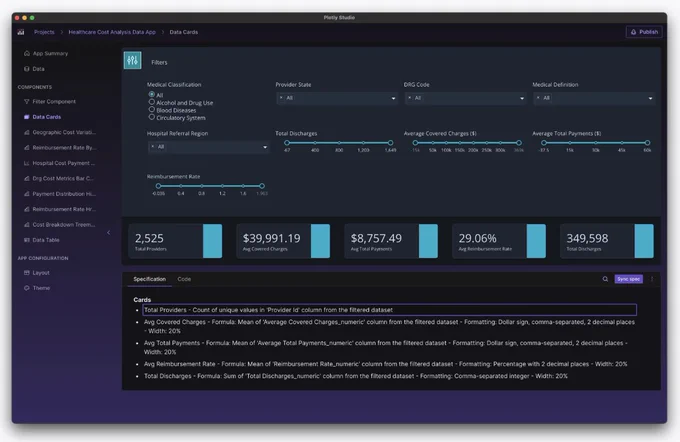This screenshot has height=442, width=680.
Task: Click the 29.06% Avg Reimbursement Rate card
Action: coord(499,241)
